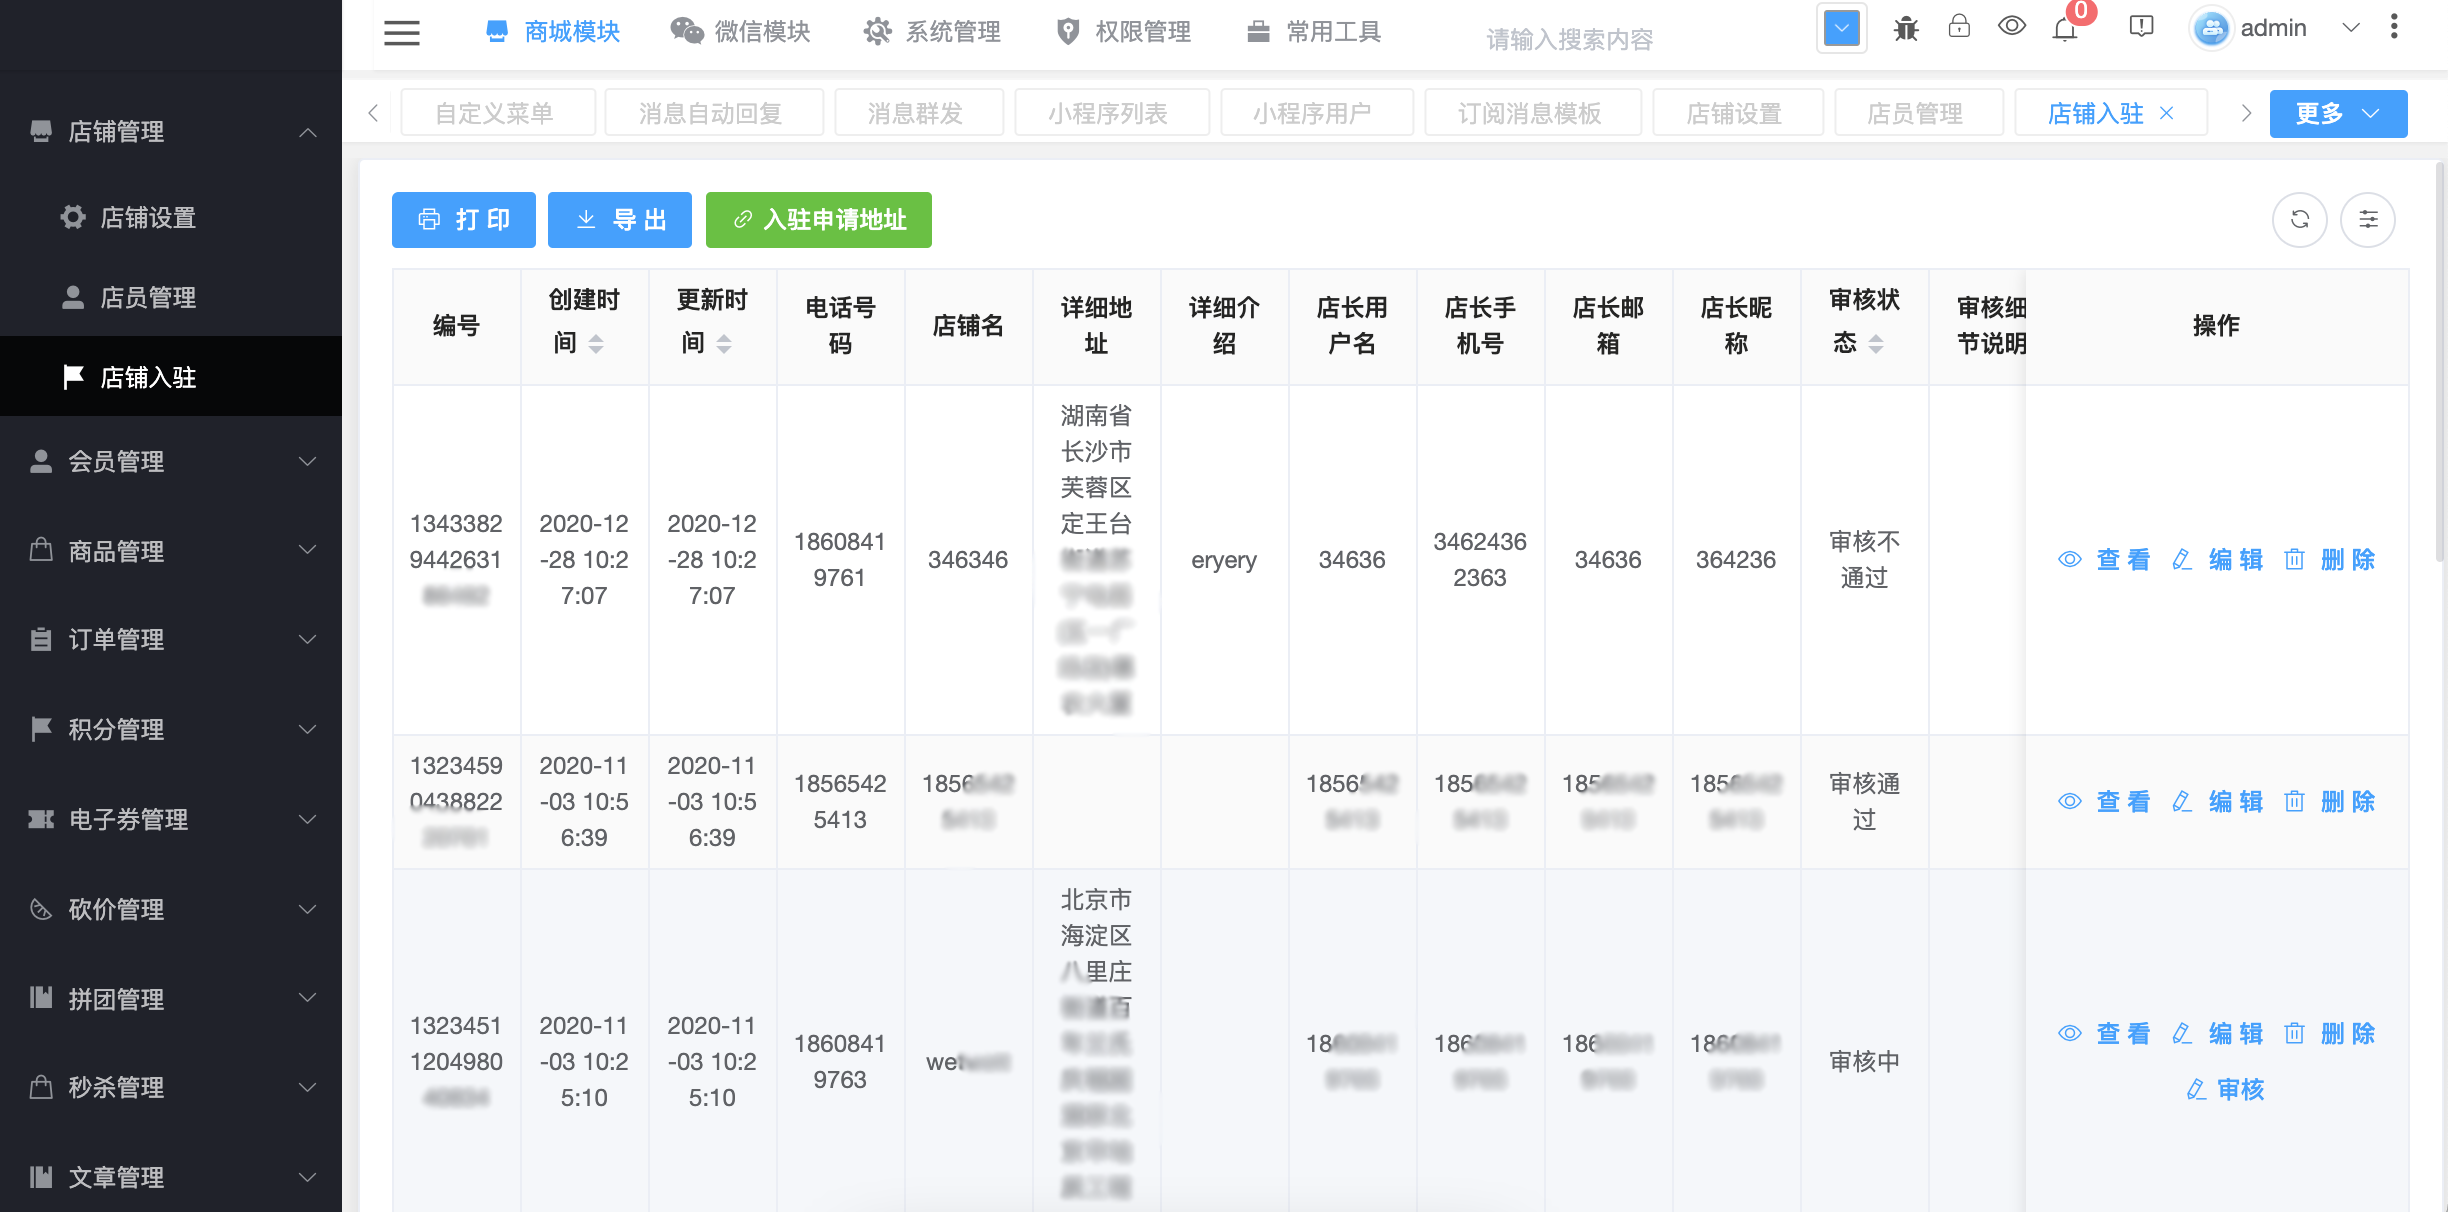Open the debug bug icon in the header
Image resolution: width=2448 pixels, height=1212 pixels.
(1907, 29)
